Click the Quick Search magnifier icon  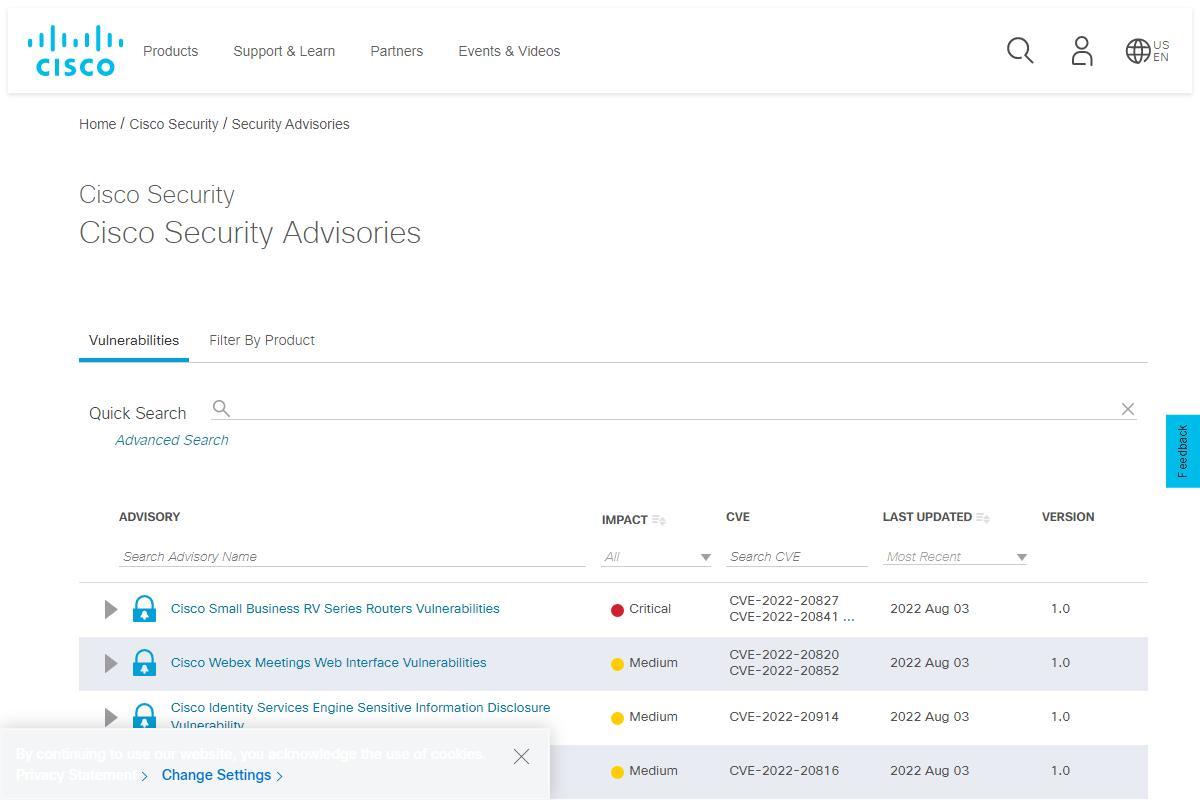coord(221,408)
